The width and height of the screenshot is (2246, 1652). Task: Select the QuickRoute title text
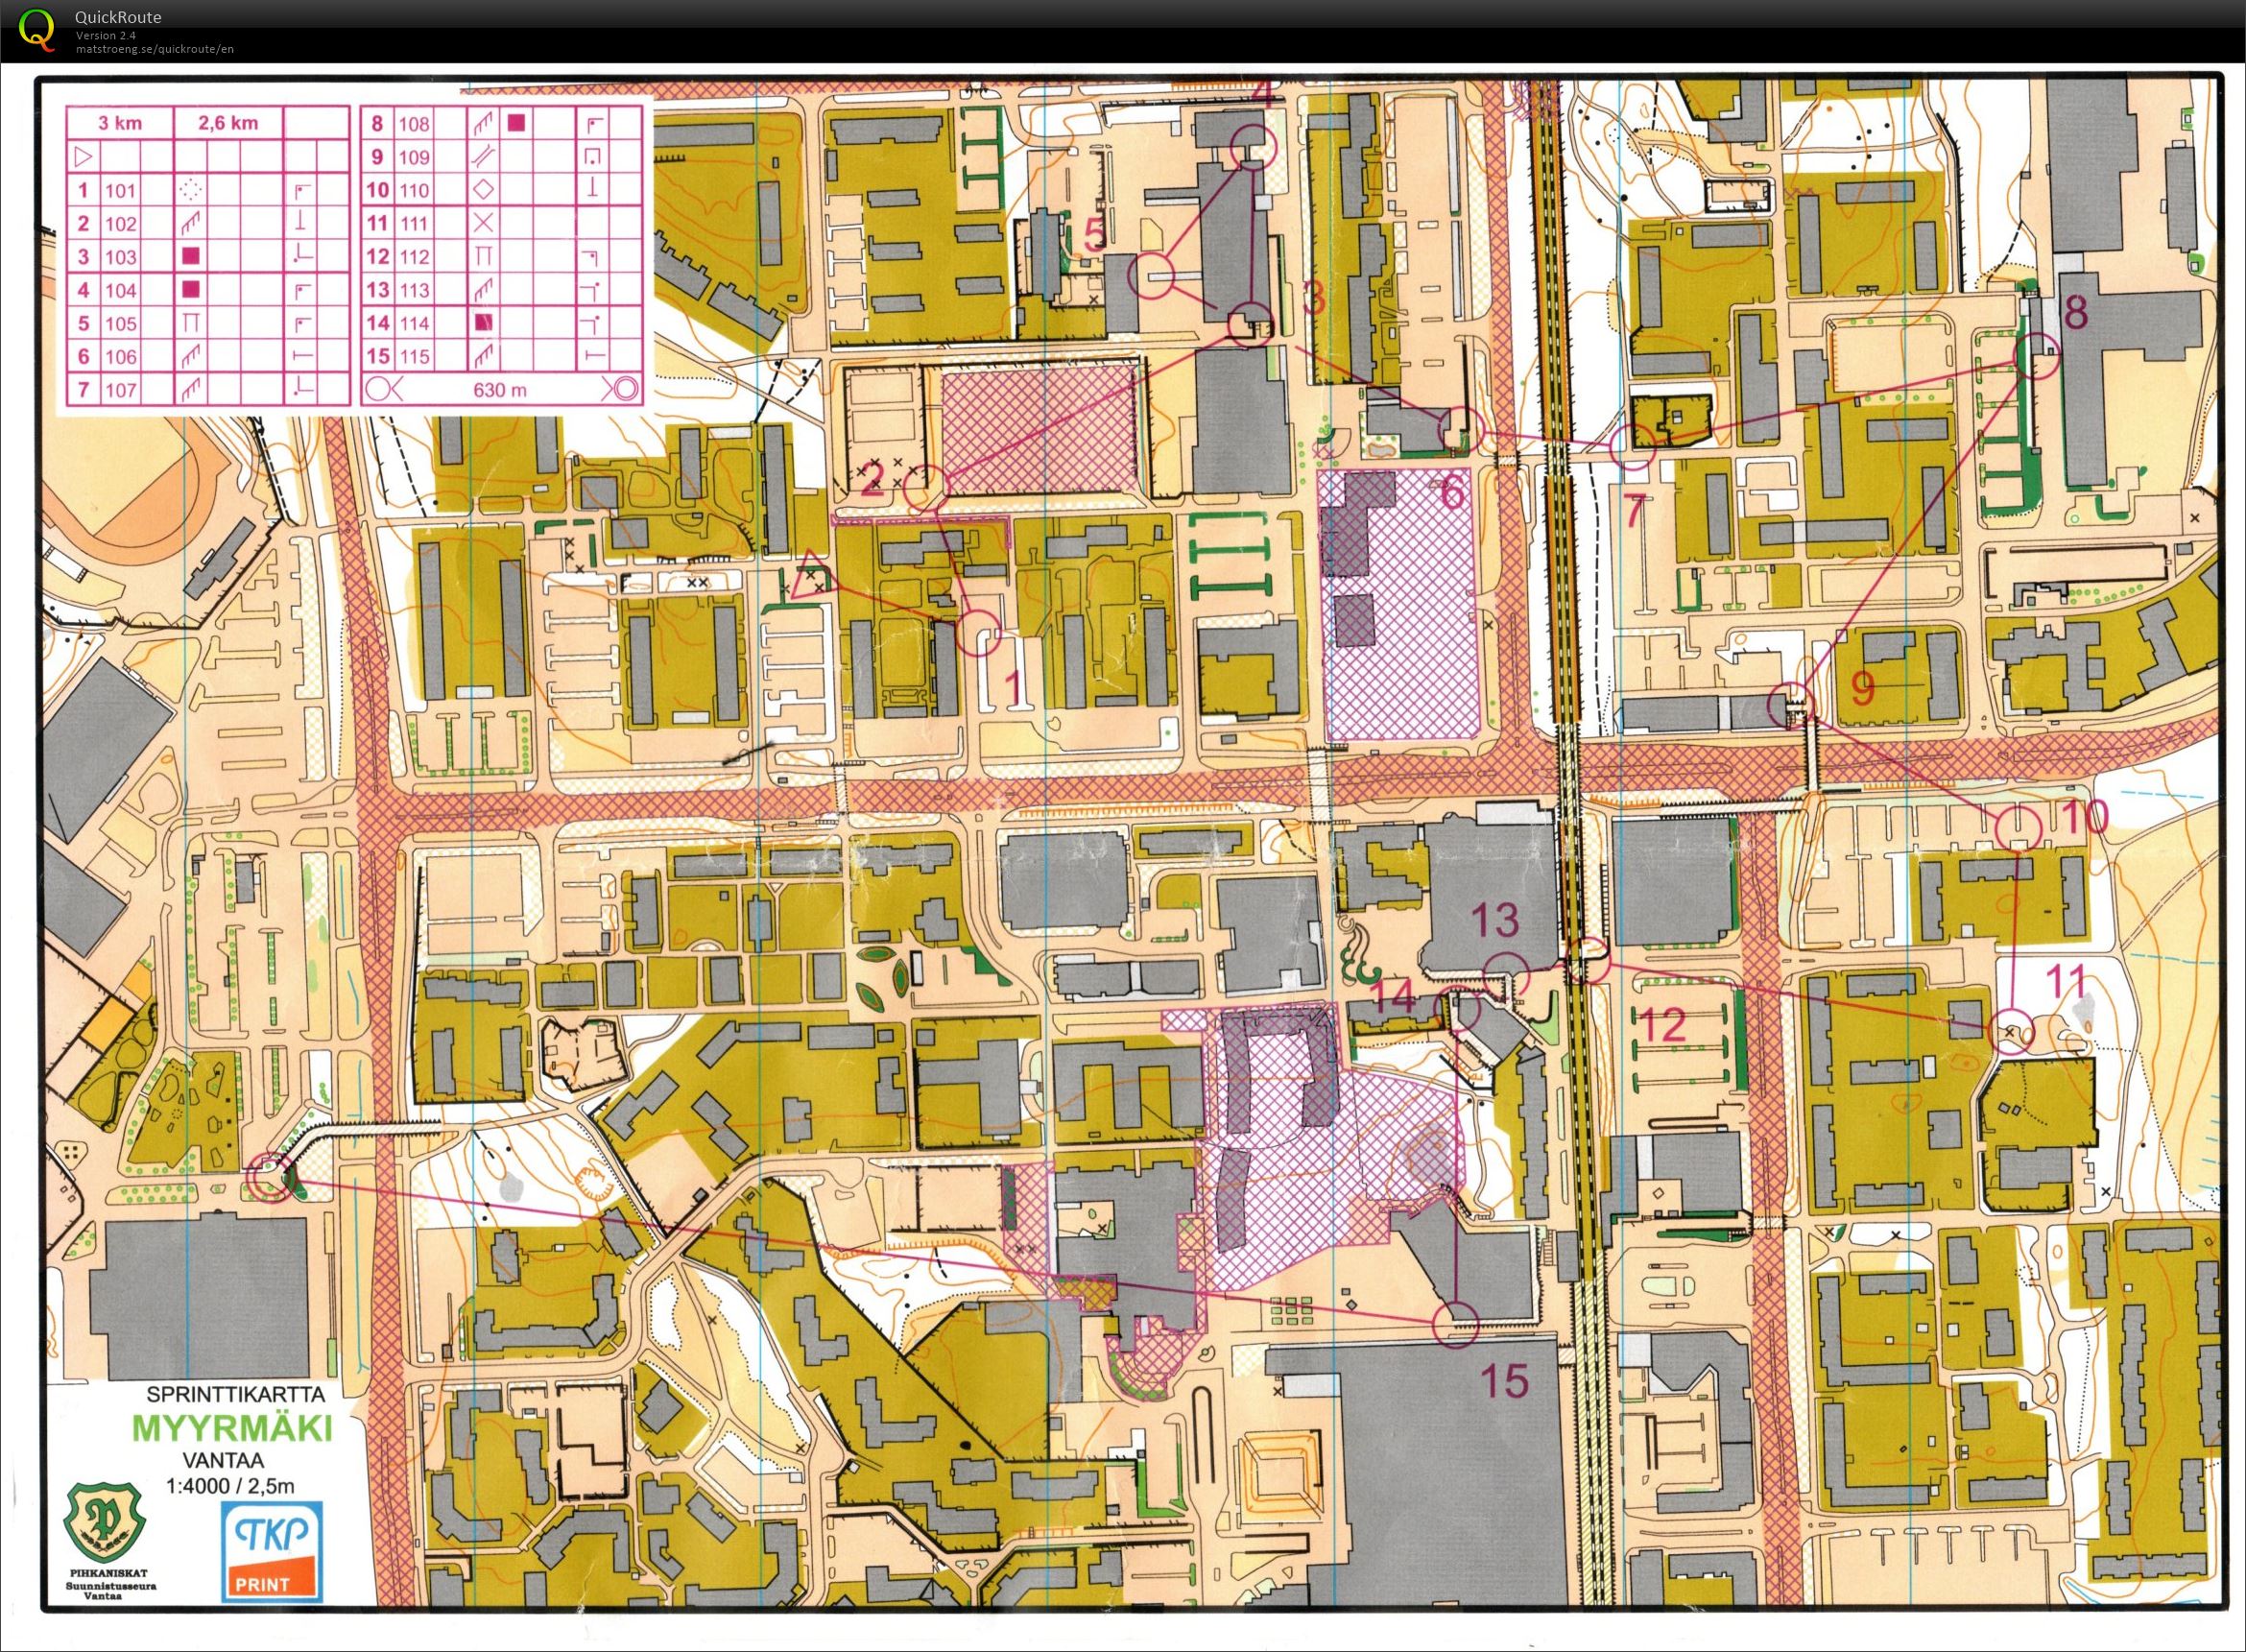(x=118, y=17)
